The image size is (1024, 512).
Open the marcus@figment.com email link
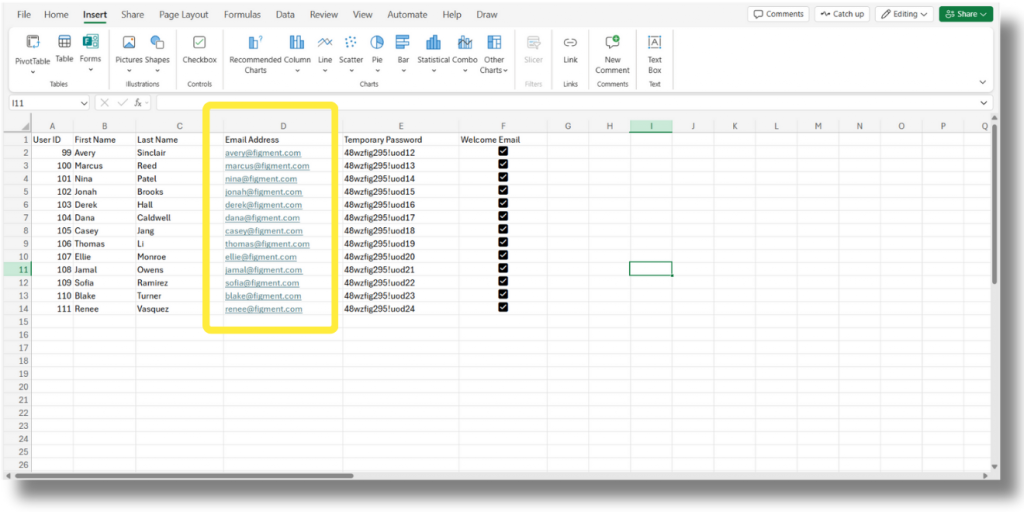click(x=267, y=166)
